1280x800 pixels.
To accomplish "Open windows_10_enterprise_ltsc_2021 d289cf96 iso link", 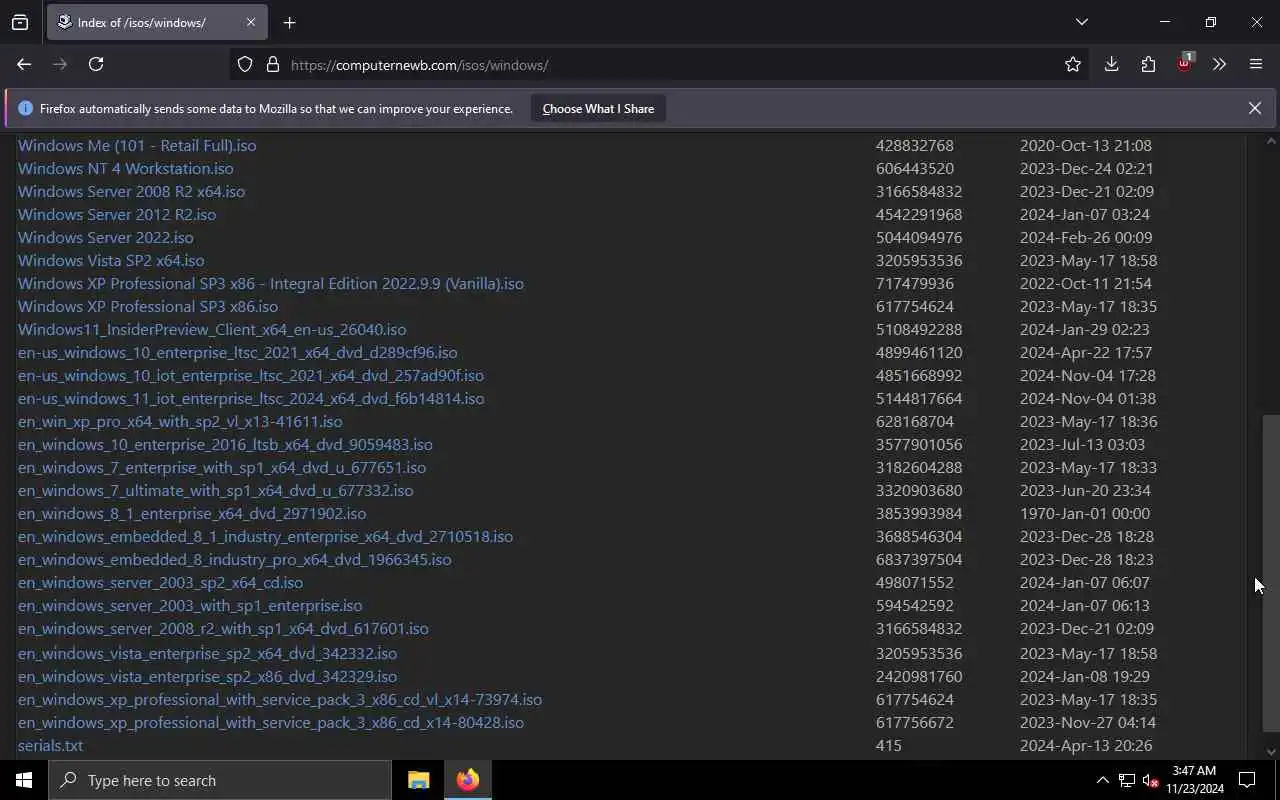I will point(238,352).
